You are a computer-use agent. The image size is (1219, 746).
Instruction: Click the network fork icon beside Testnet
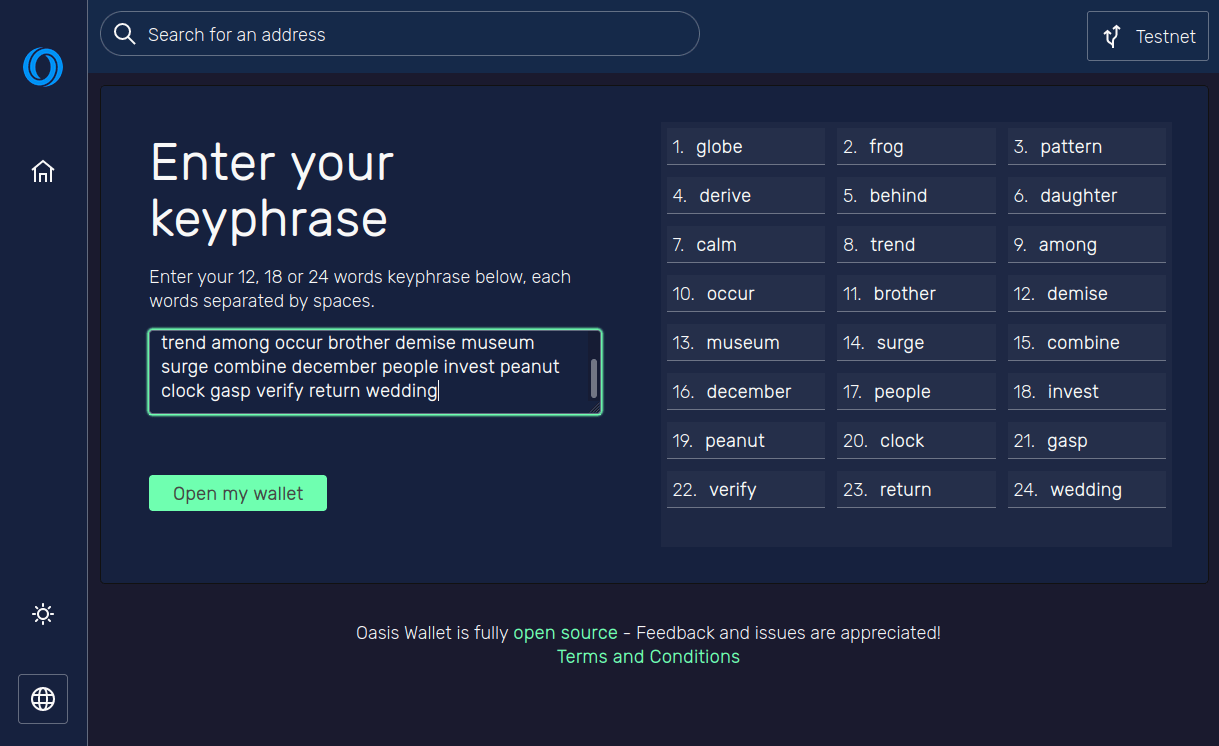tap(1112, 36)
